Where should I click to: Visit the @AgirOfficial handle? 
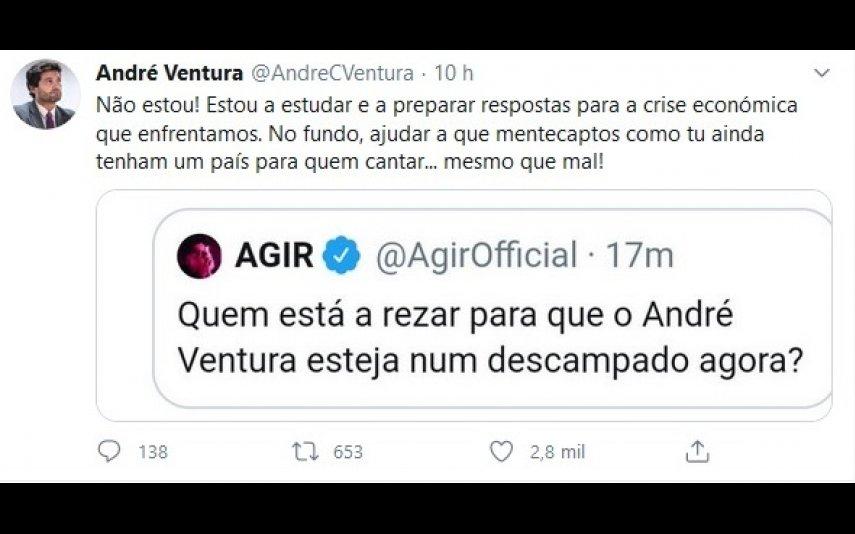tap(476, 255)
